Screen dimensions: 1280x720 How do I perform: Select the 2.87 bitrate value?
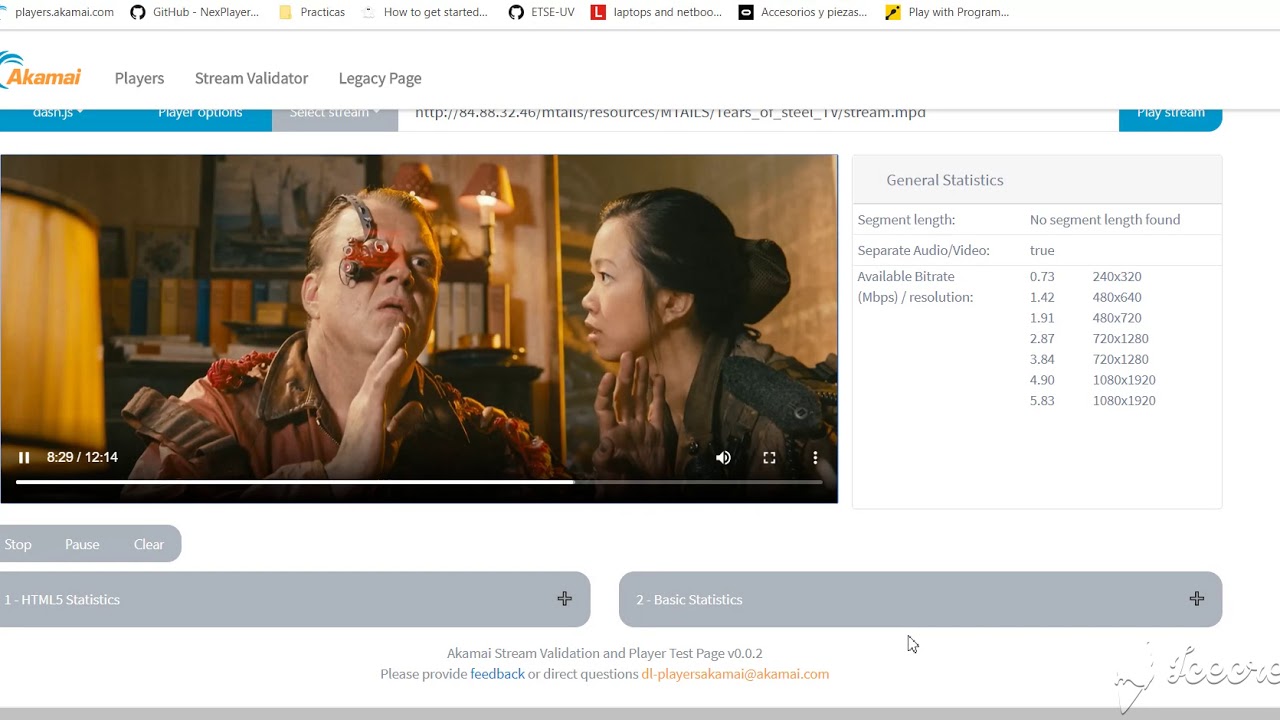(x=1042, y=339)
